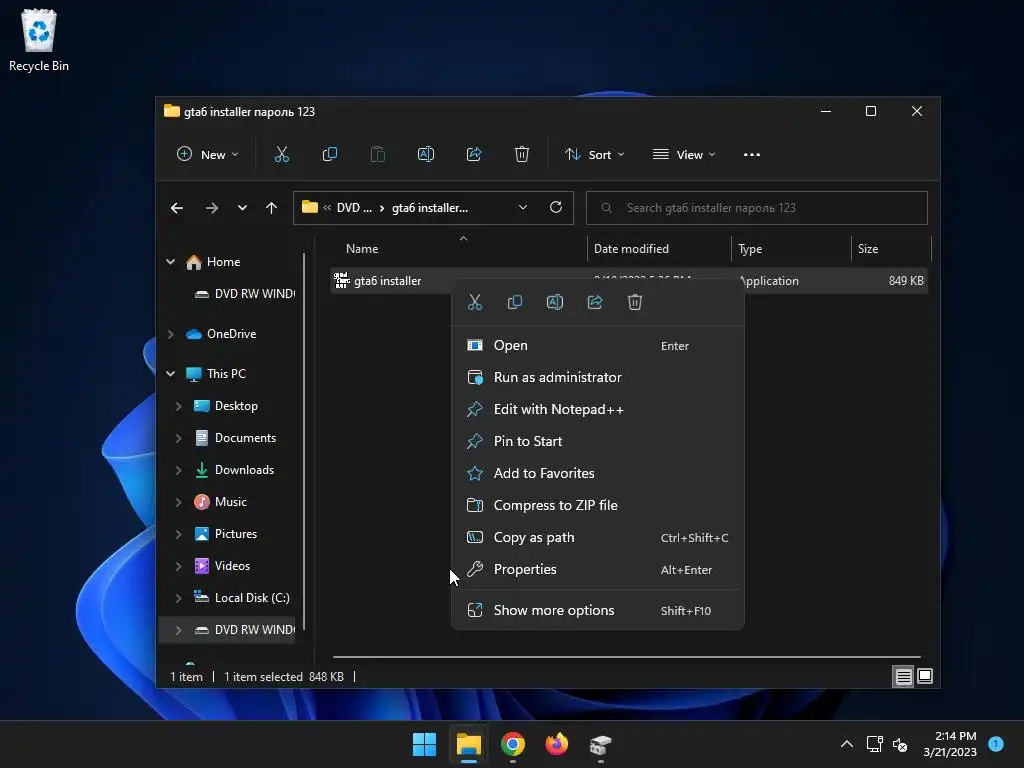Choose Edit with Notepad++
Image resolution: width=1024 pixels, height=768 pixels.
pyautogui.click(x=598, y=409)
